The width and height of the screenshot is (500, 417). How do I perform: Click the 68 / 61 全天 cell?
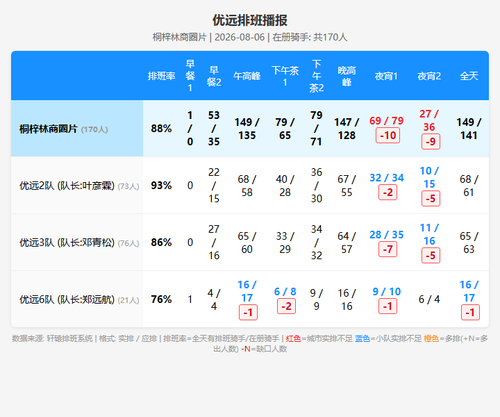[469, 186]
